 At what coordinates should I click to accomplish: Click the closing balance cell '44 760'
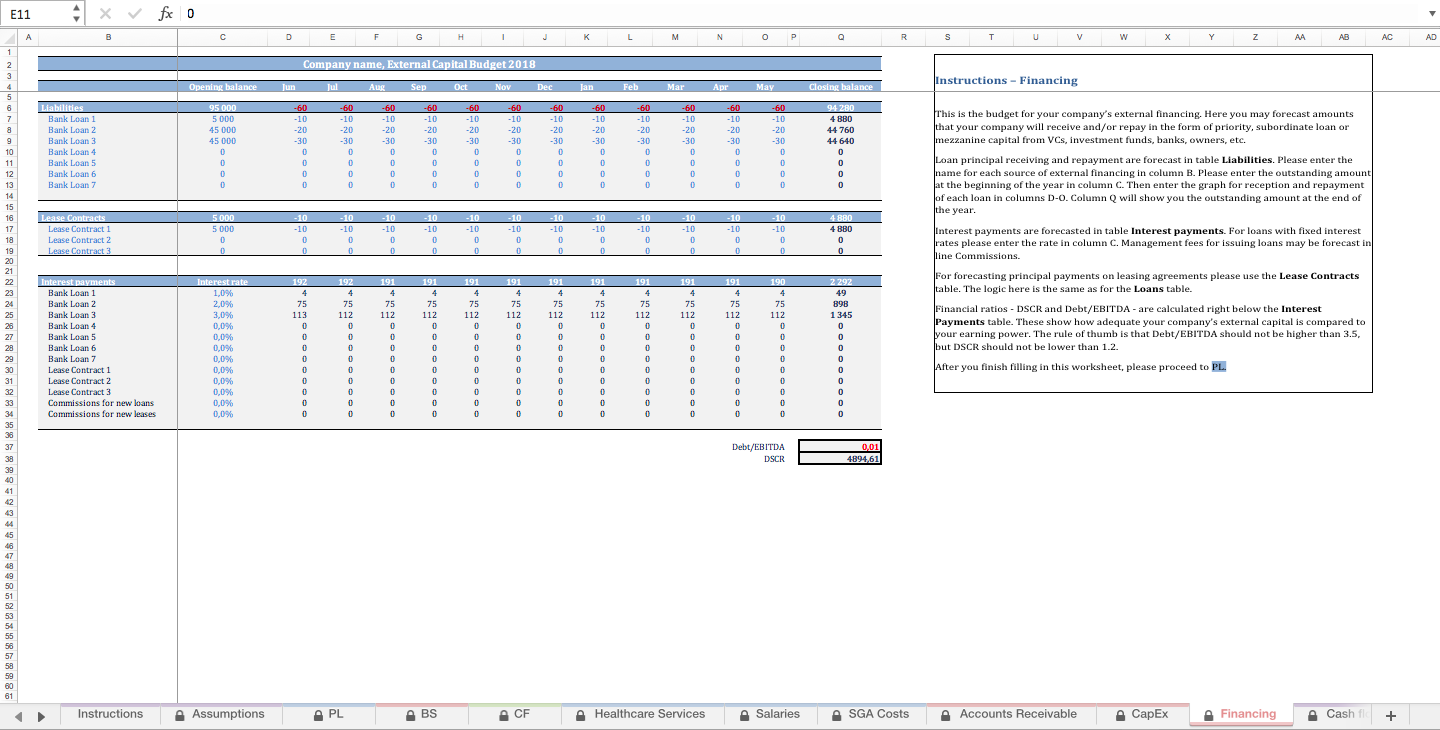click(x=841, y=130)
